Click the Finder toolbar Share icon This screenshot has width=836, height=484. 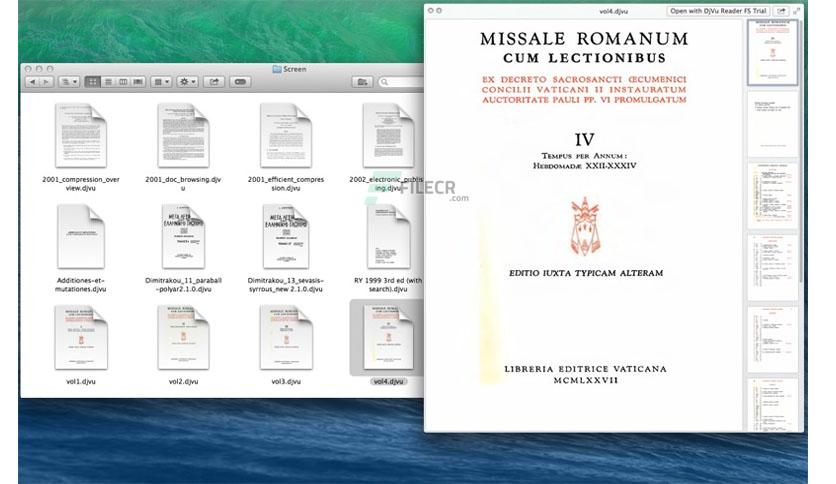[214, 82]
